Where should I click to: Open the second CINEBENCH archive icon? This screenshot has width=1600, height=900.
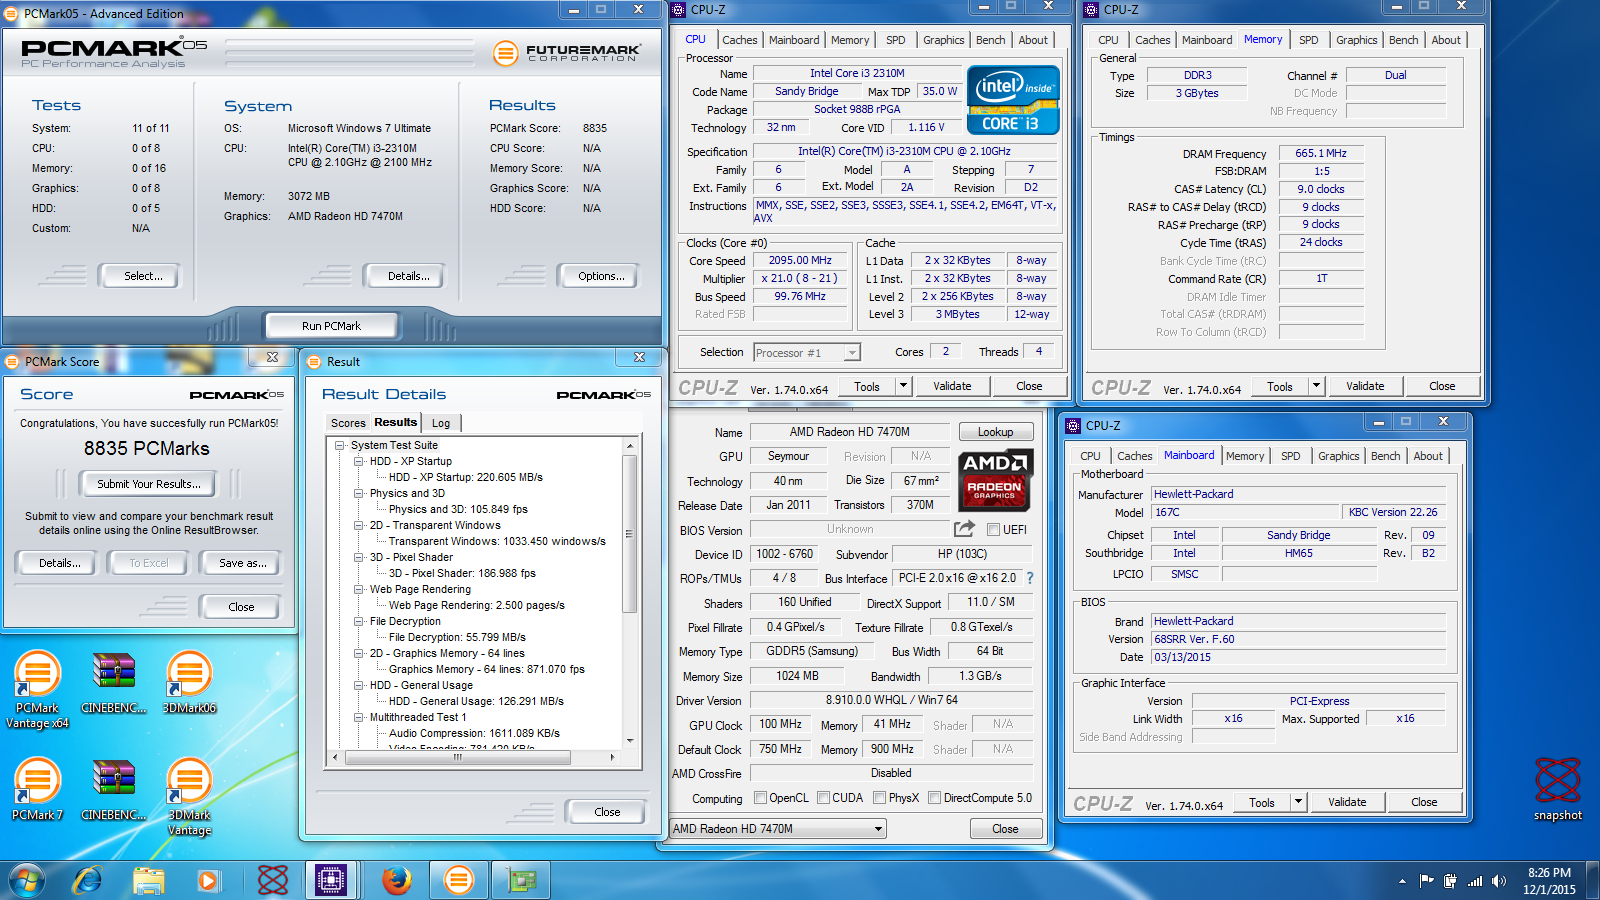(x=113, y=789)
